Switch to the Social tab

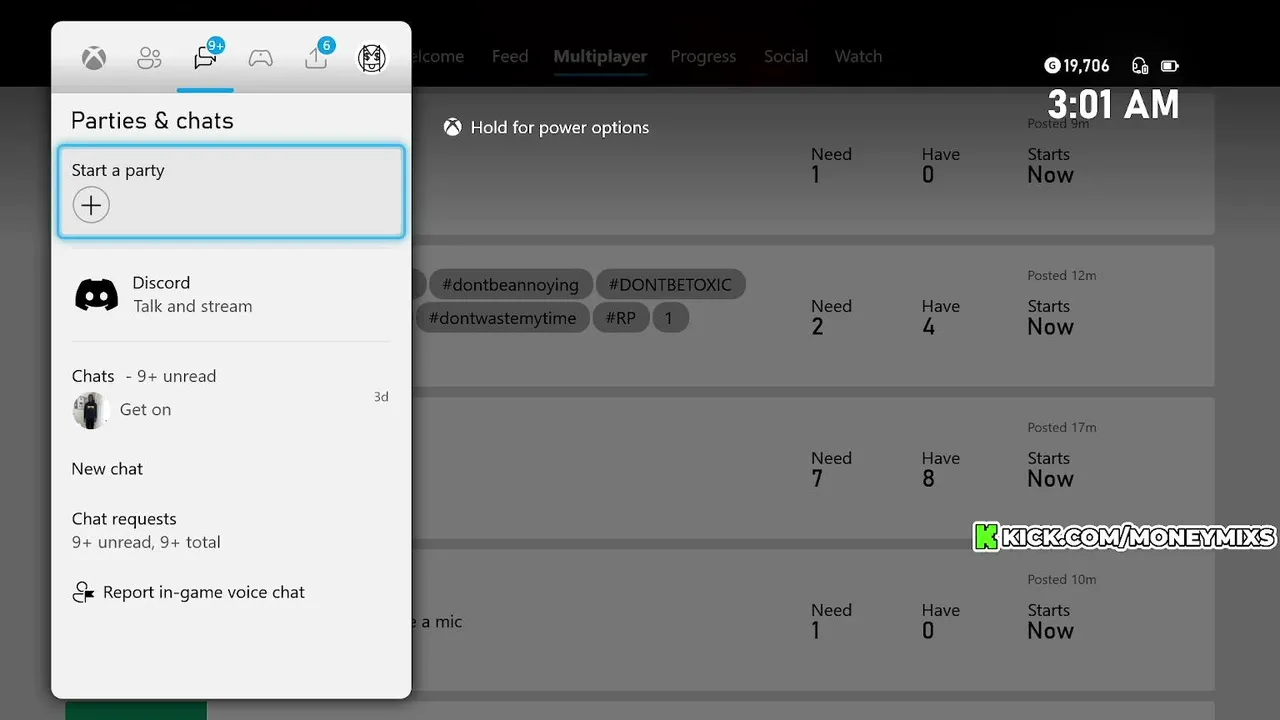pos(786,57)
